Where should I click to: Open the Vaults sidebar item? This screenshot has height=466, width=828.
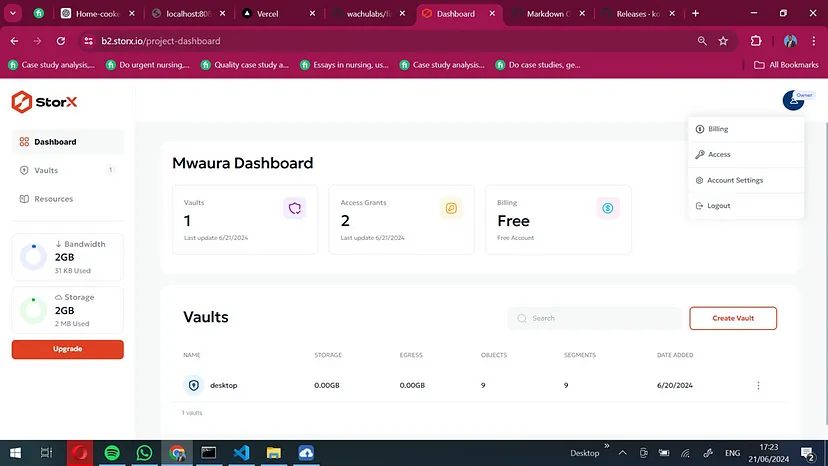coord(46,170)
